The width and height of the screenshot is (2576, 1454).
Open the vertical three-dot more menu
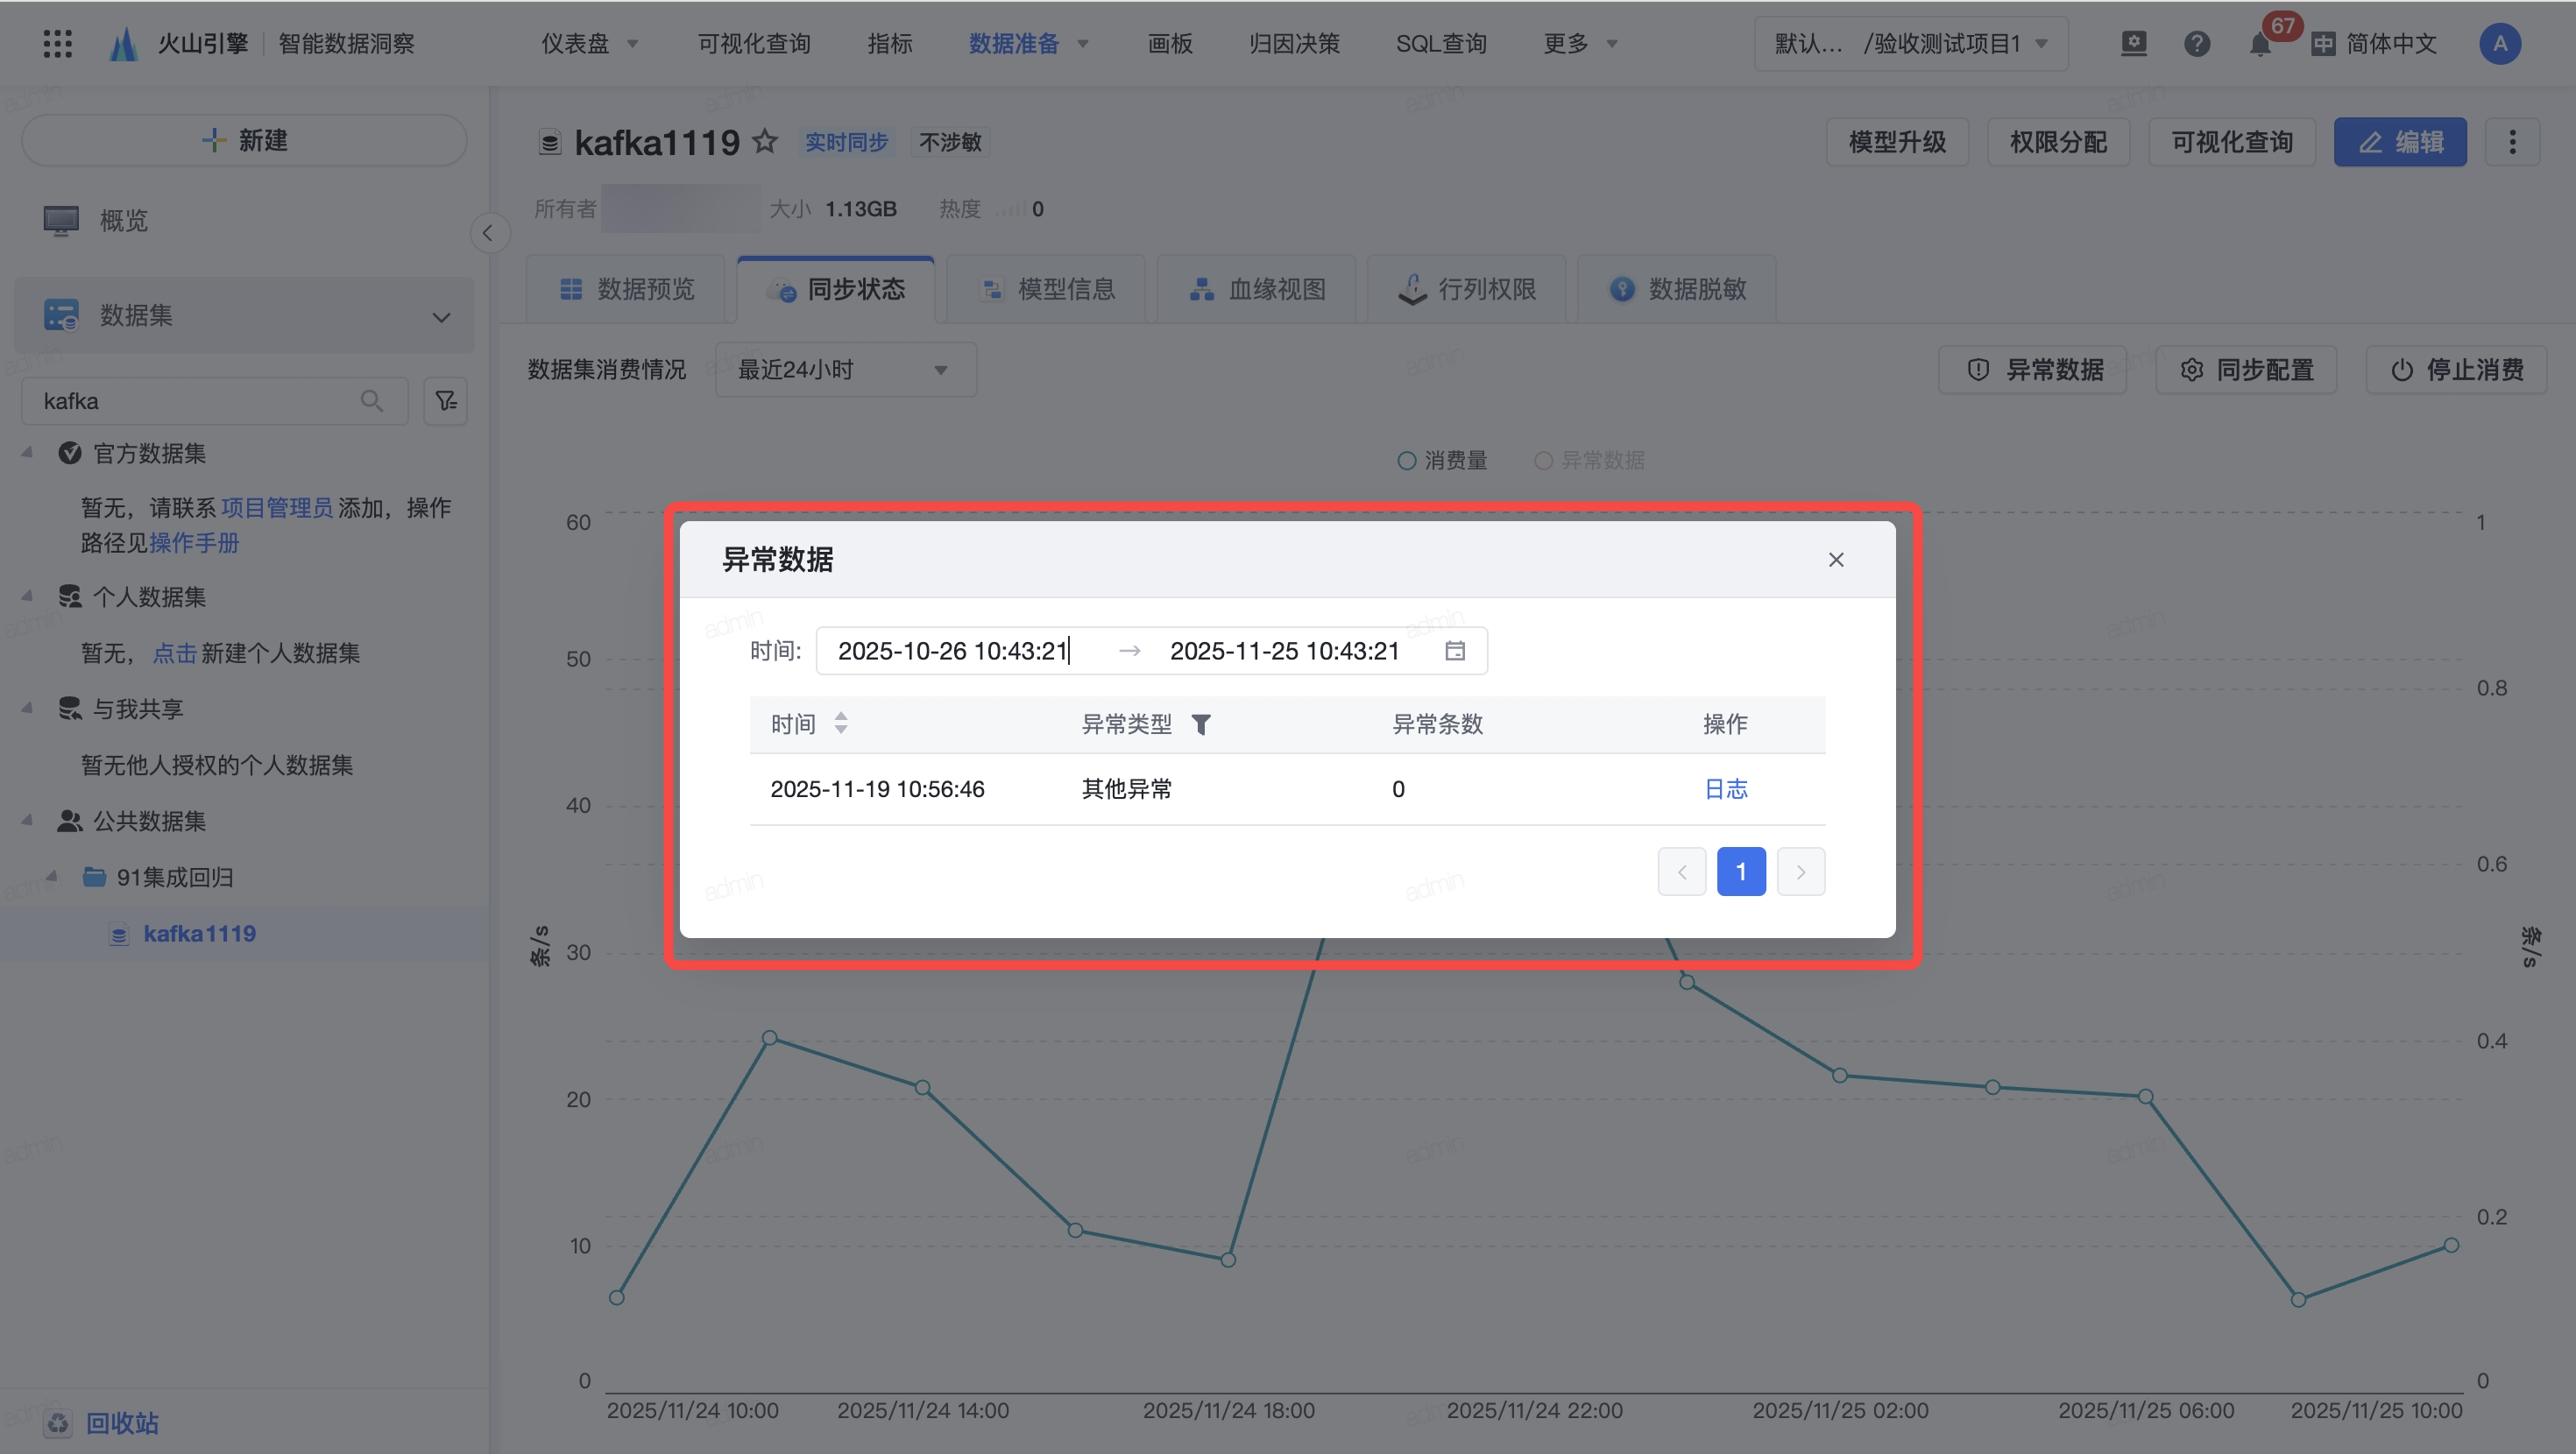point(2512,142)
